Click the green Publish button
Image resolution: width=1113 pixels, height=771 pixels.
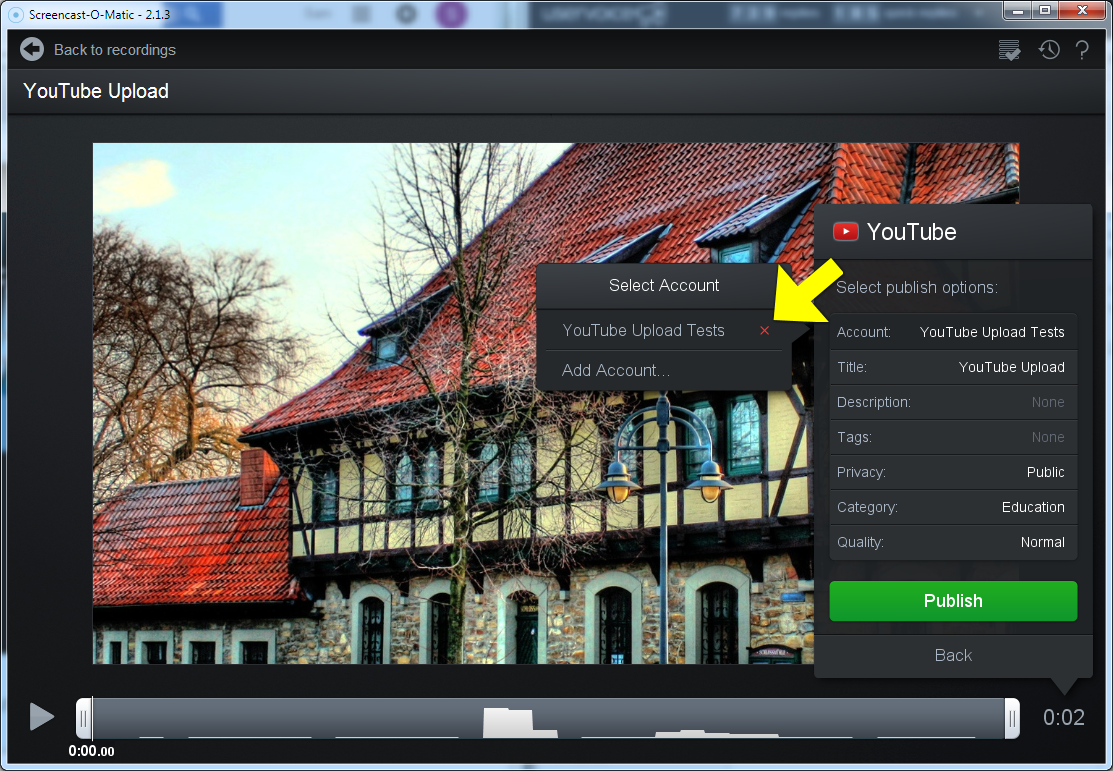953,601
